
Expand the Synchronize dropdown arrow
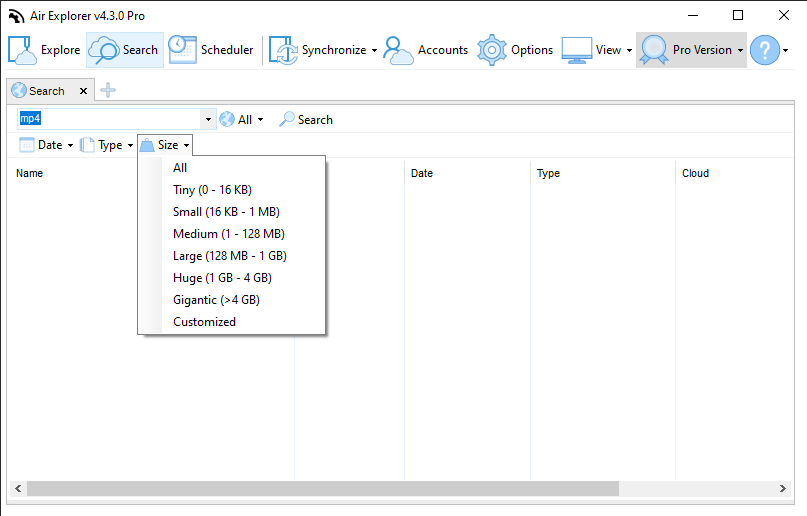click(x=374, y=50)
